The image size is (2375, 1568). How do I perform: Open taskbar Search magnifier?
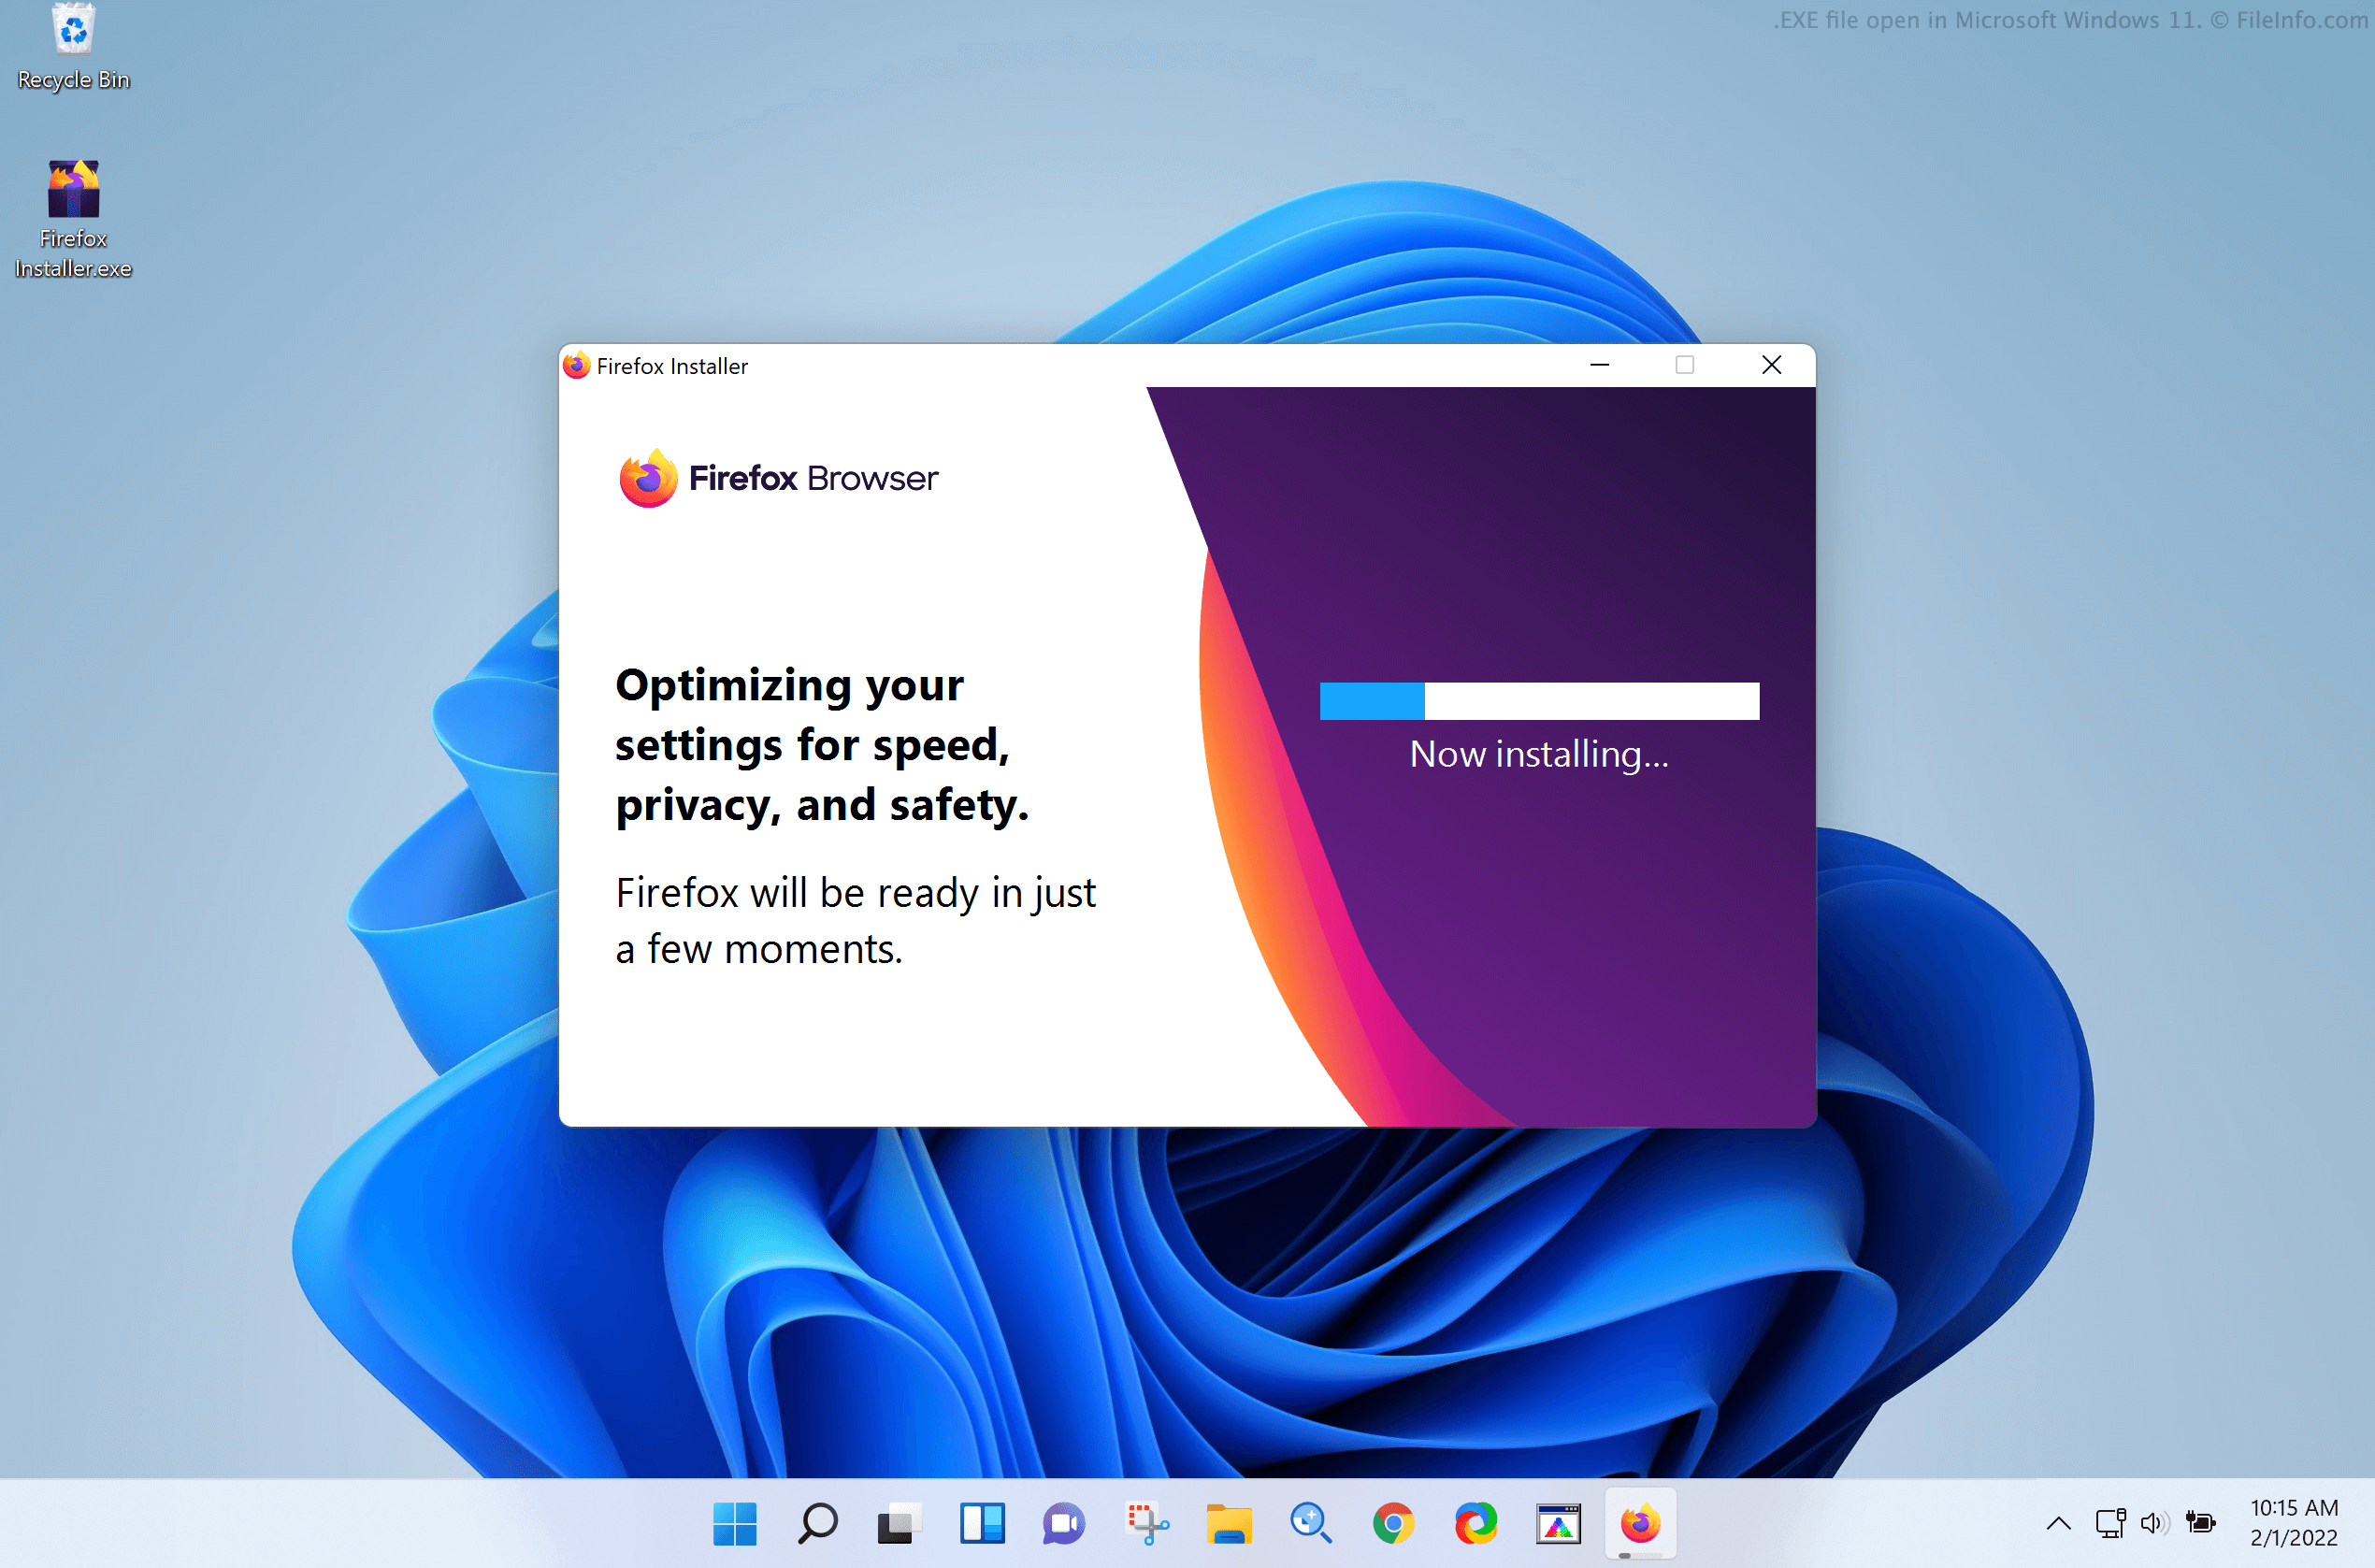[x=817, y=1523]
